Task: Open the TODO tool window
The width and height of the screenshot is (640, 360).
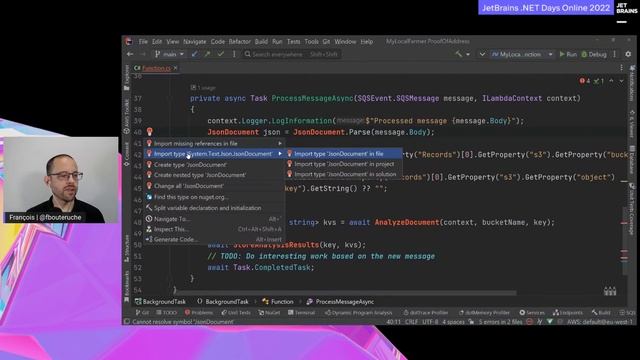Action: coord(167,313)
